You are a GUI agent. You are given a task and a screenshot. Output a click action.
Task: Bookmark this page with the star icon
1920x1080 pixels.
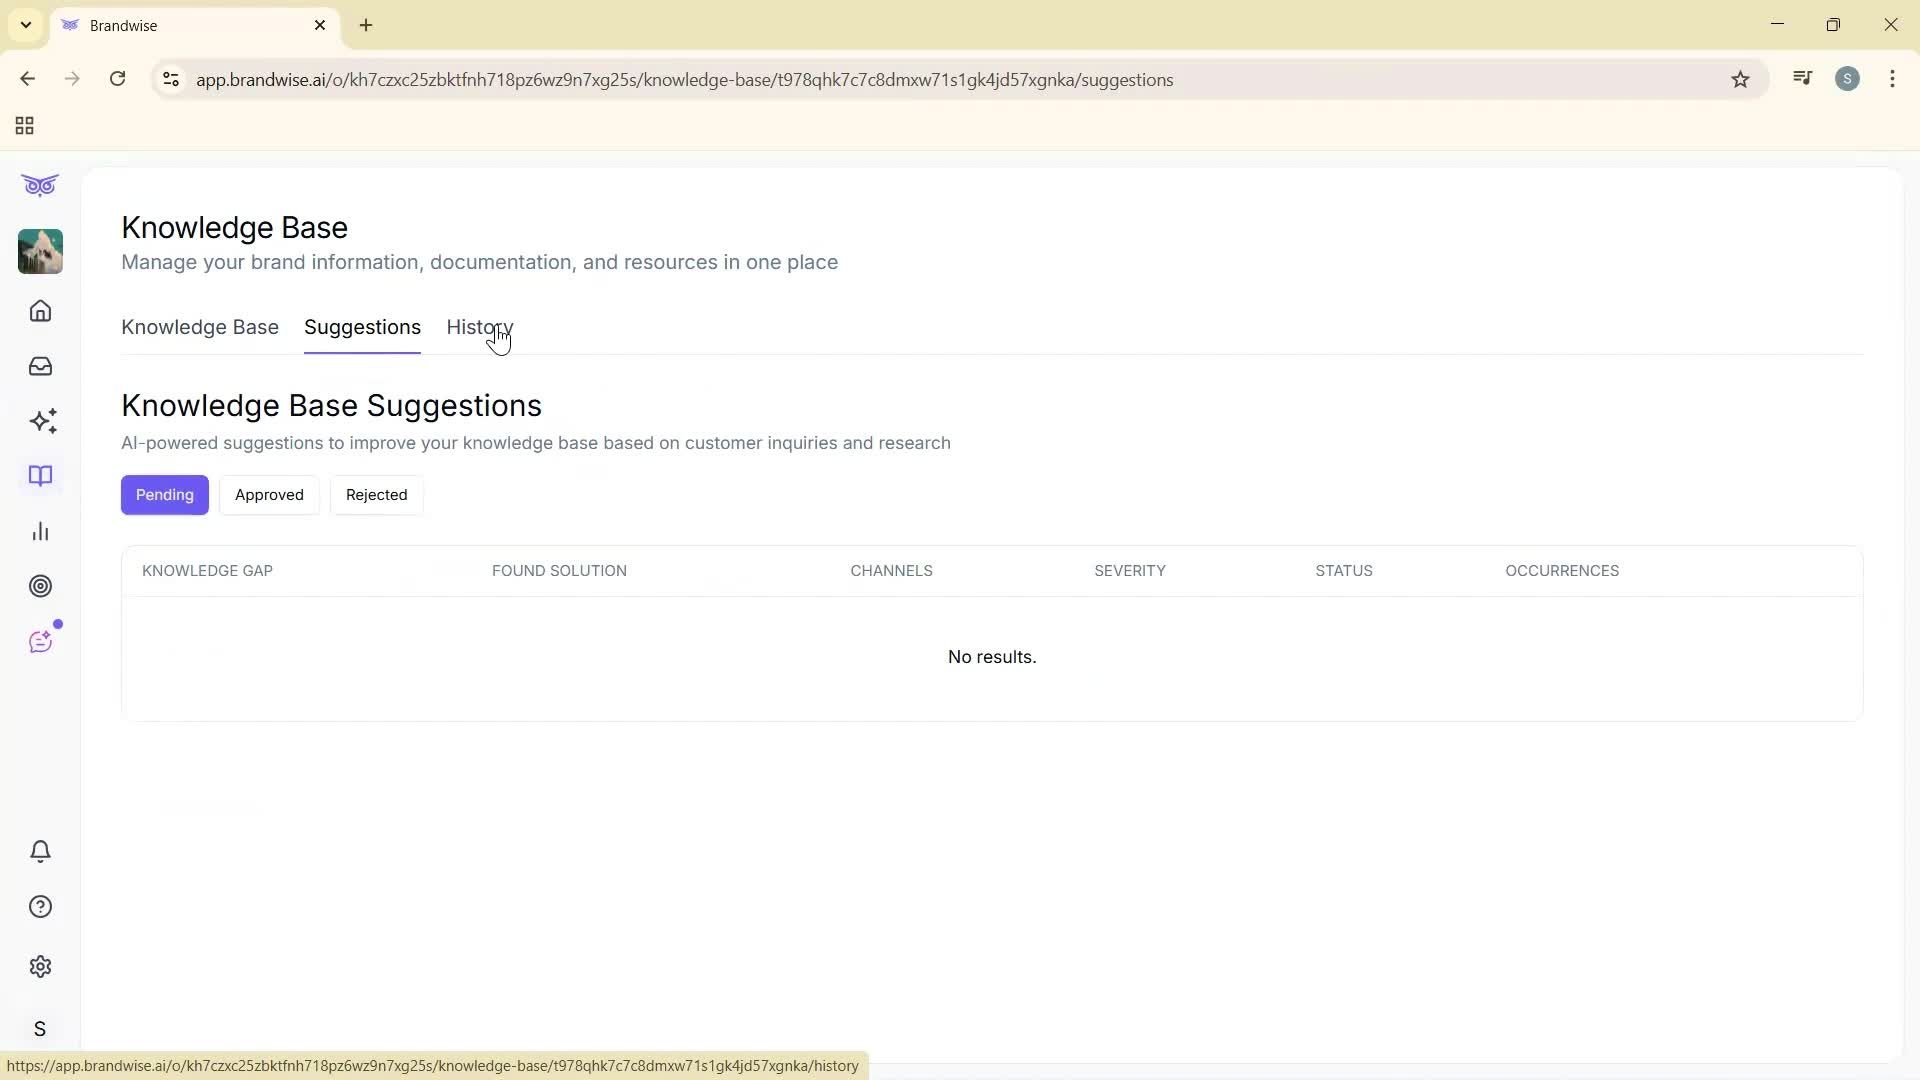pos(1740,79)
